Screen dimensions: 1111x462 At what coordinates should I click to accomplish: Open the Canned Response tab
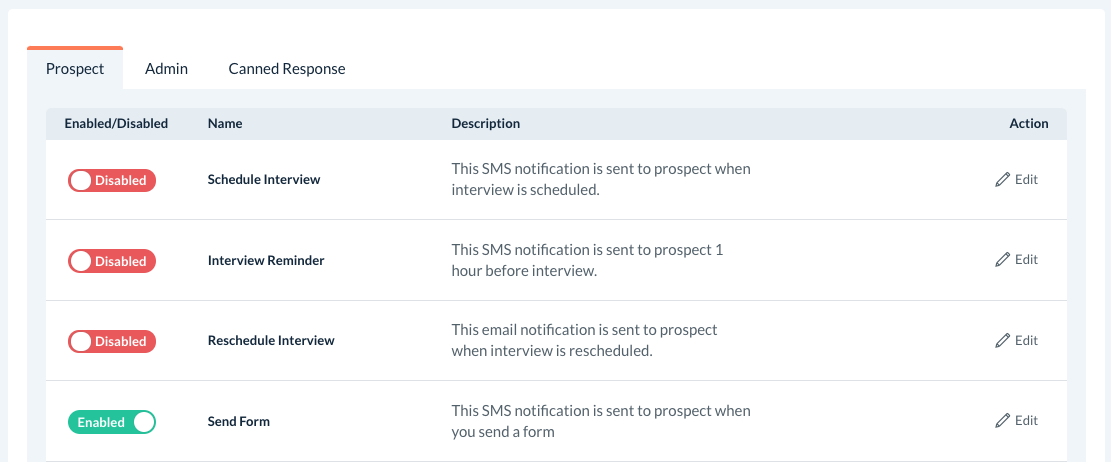(x=287, y=69)
